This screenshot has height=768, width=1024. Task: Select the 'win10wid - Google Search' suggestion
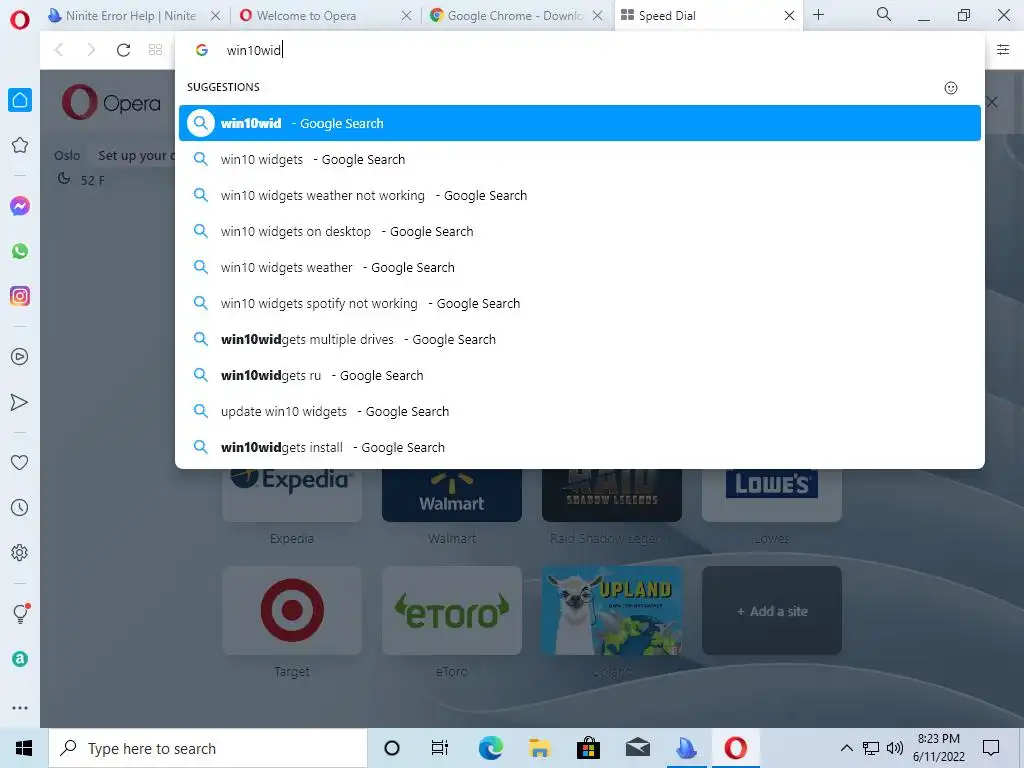click(x=580, y=123)
